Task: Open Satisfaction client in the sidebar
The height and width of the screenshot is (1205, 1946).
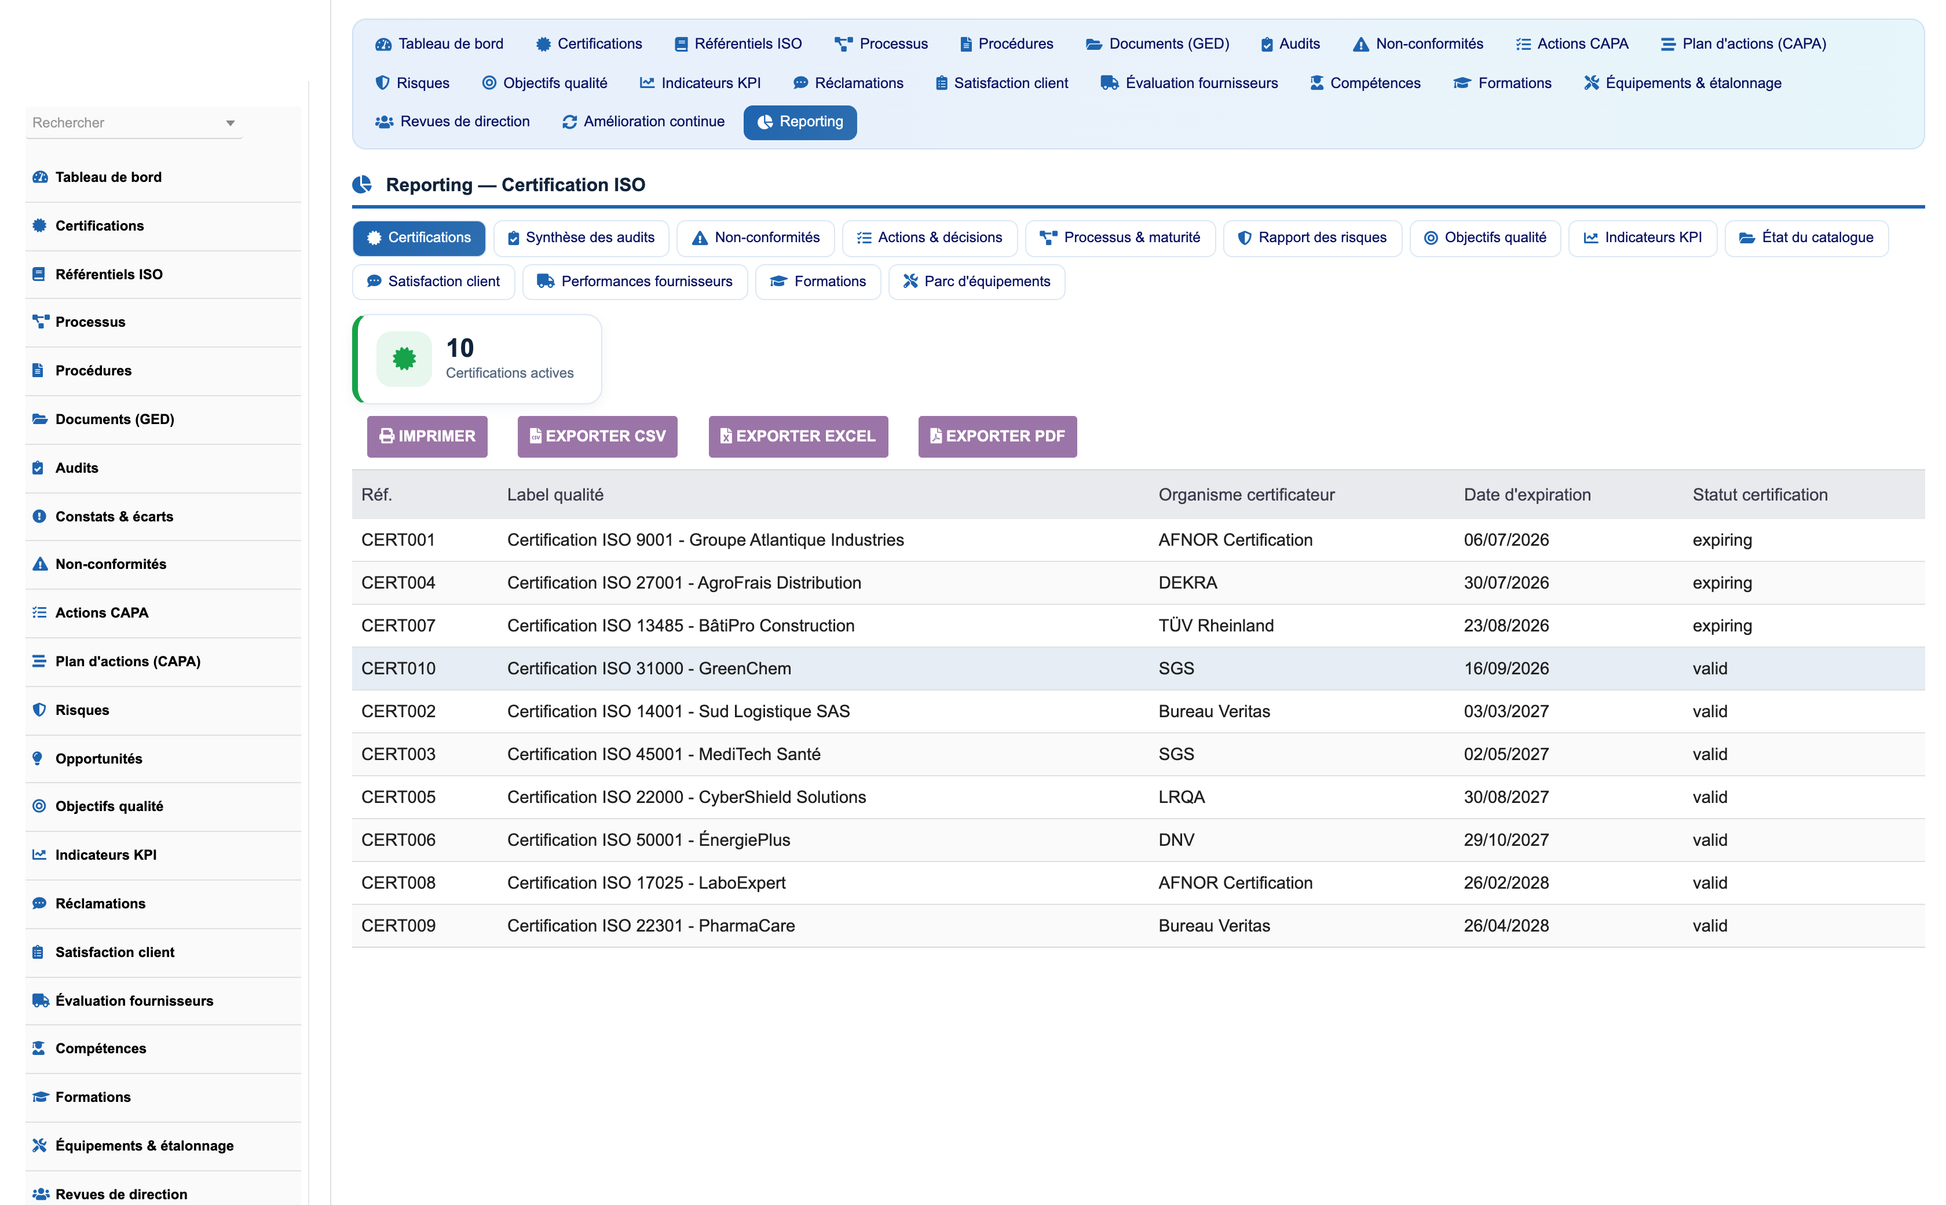Action: [x=163, y=953]
